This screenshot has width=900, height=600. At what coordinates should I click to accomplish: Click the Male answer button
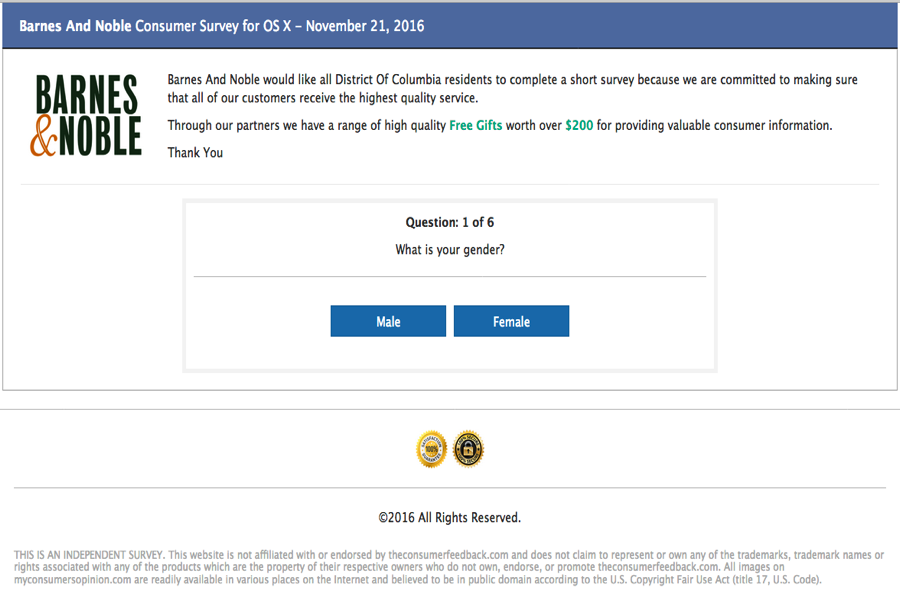click(x=388, y=321)
